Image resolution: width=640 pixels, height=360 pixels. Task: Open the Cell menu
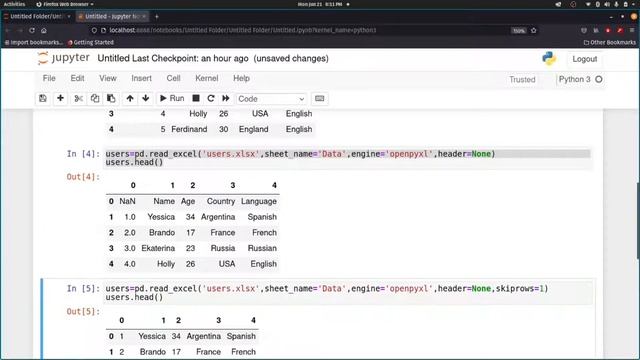click(173, 78)
